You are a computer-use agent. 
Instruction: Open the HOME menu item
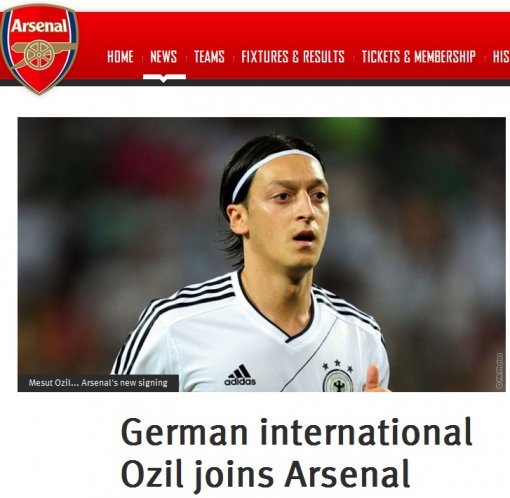tap(120, 56)
